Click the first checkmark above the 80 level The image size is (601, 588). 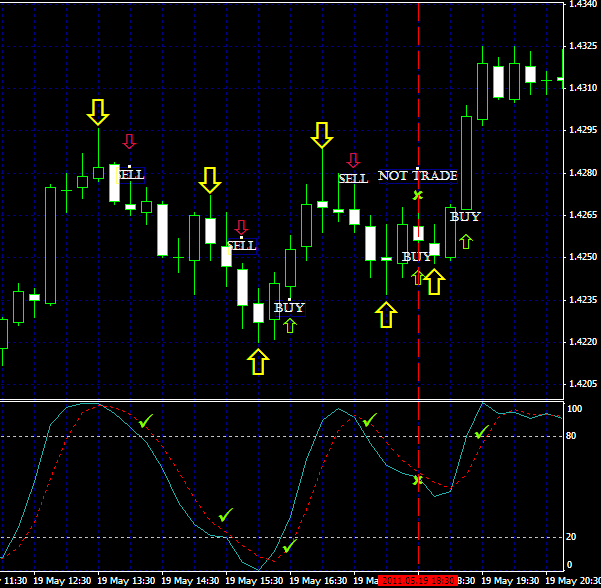[x=146, y=421]
